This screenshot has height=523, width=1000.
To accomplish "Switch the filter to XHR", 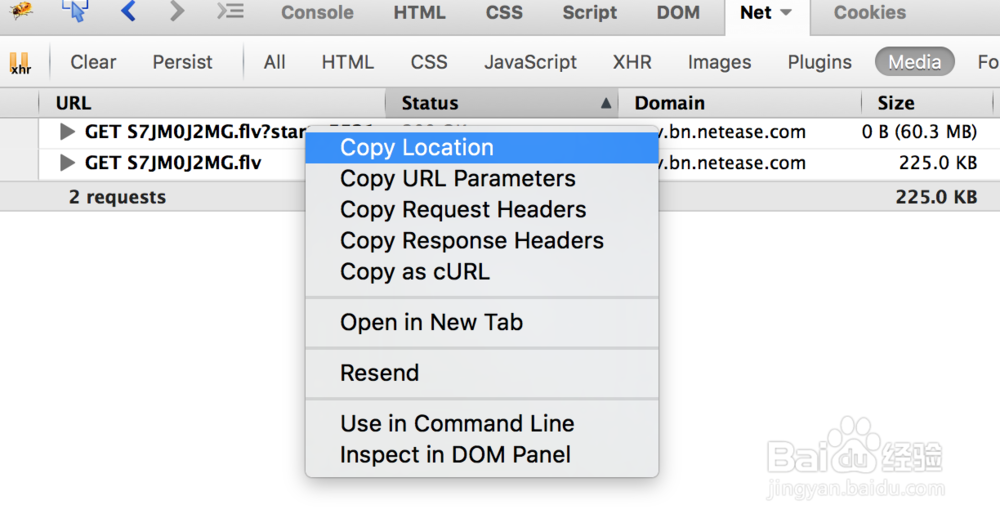I will [x=632, y=62].
